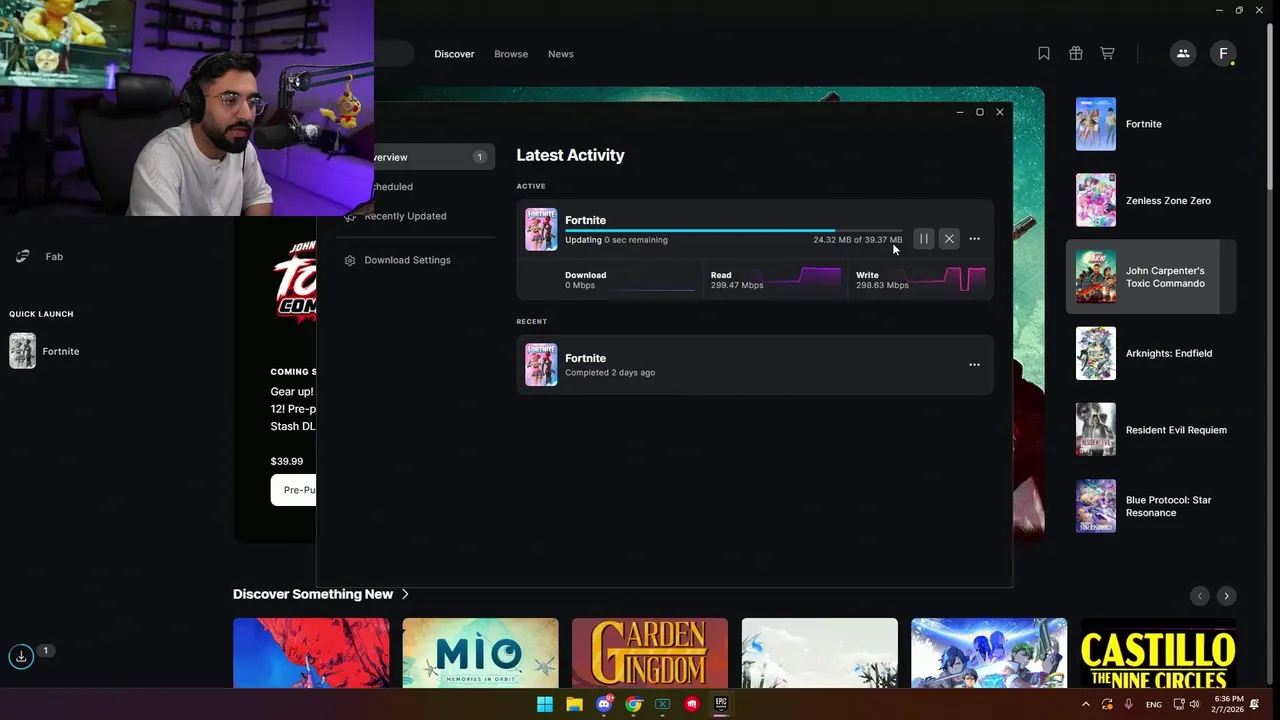1280x720 pixels.
Task: Show next Discover carousel items
Action: [x=1226, y=596]
